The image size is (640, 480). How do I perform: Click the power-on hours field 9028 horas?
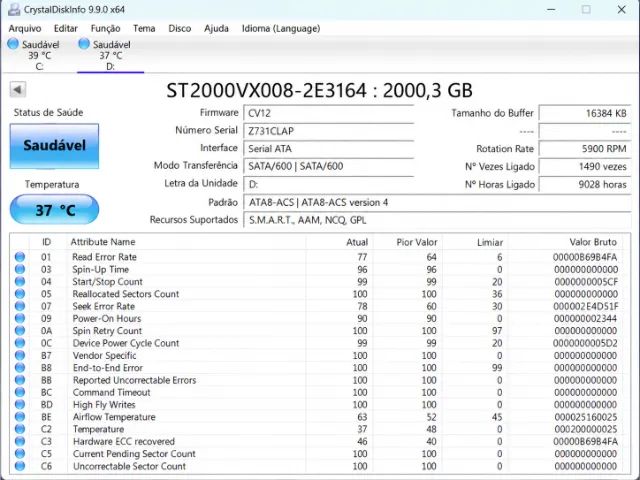pos(585,184)
